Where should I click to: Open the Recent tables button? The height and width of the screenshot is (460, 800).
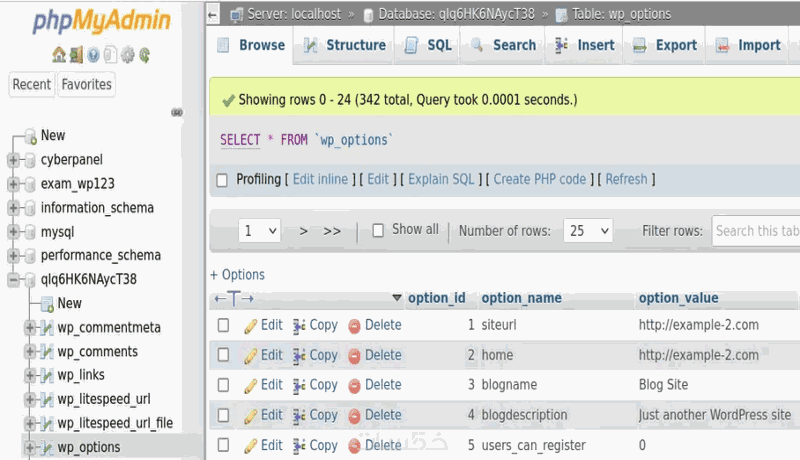coord(32,85)
